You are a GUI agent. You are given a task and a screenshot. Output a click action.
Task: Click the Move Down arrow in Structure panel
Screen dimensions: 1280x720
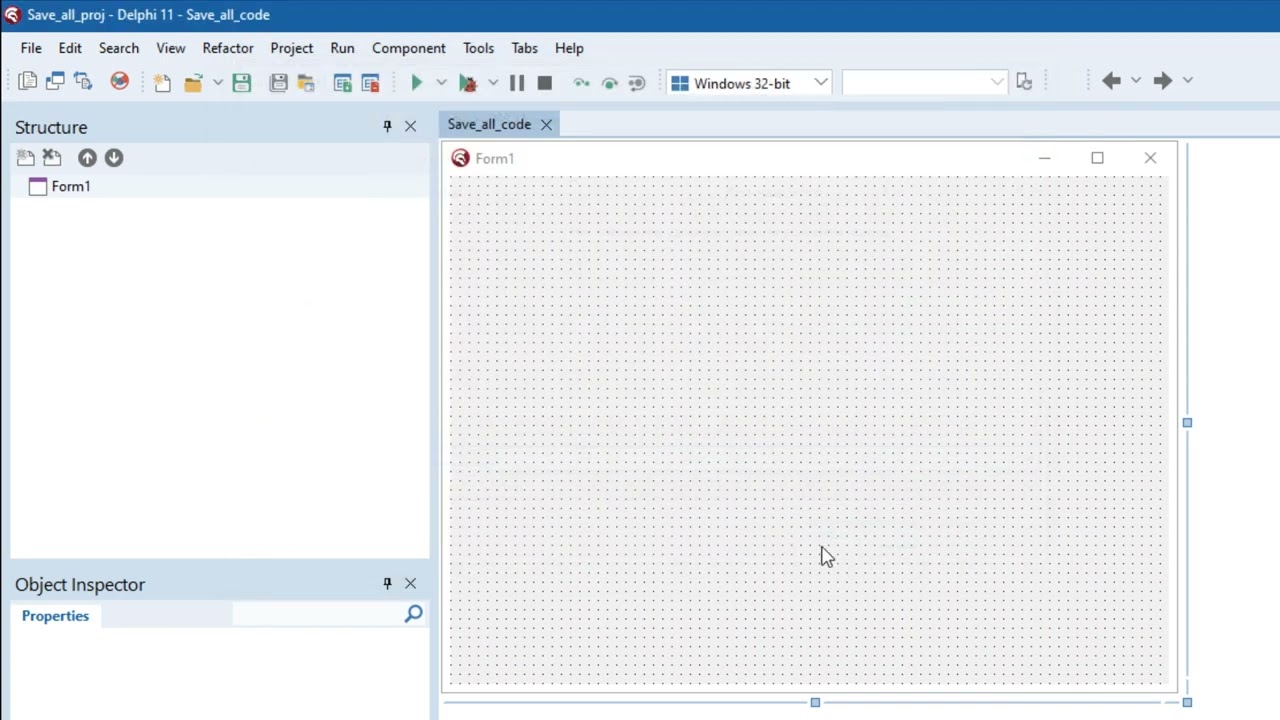114,157
